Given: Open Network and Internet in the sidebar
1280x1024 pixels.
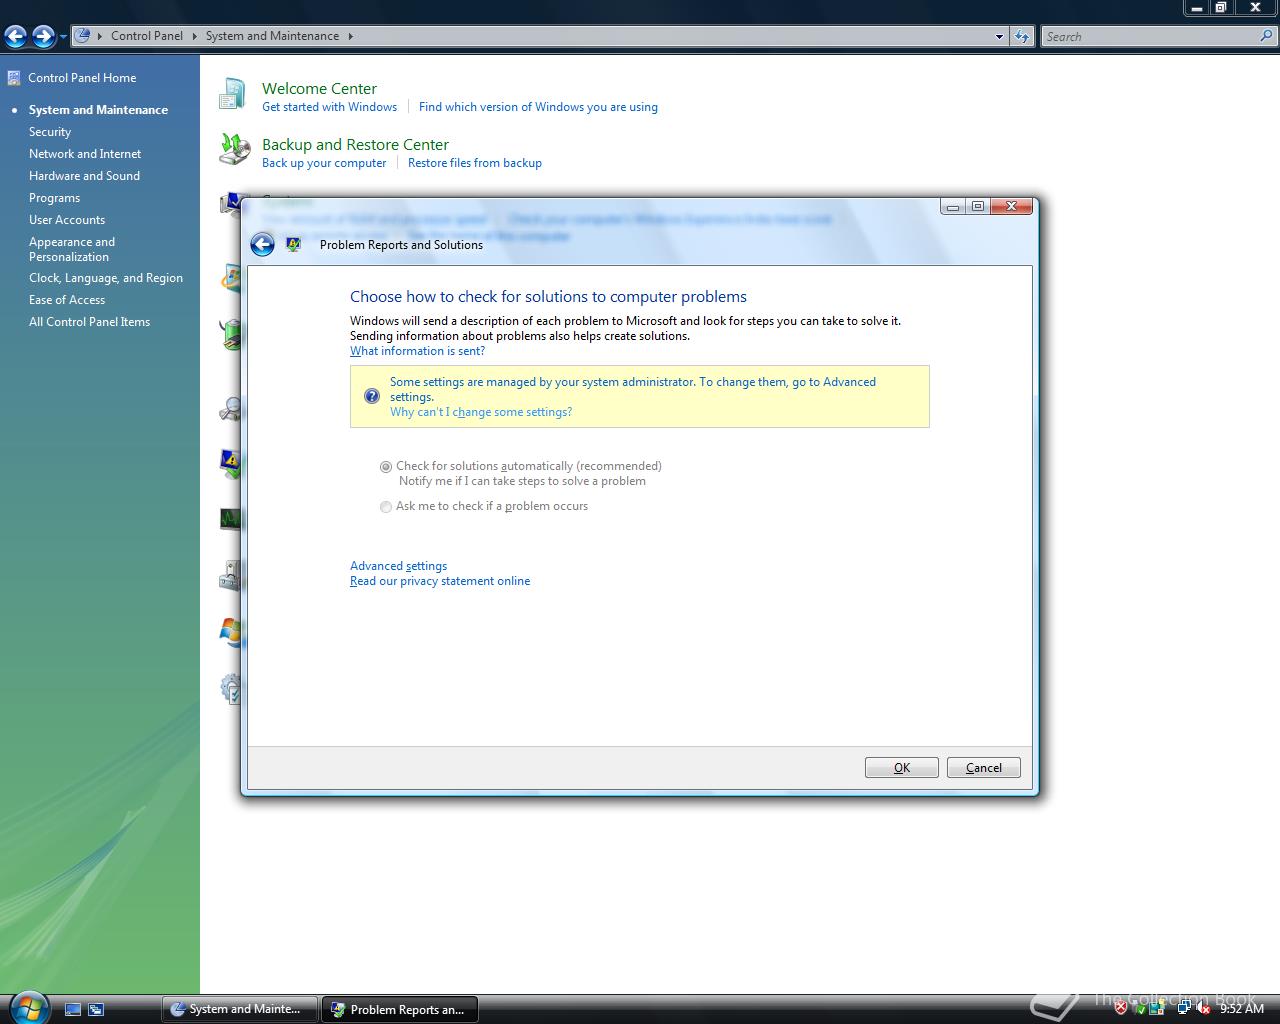Looking at the screenshot, I should click(x=85, y=154).
